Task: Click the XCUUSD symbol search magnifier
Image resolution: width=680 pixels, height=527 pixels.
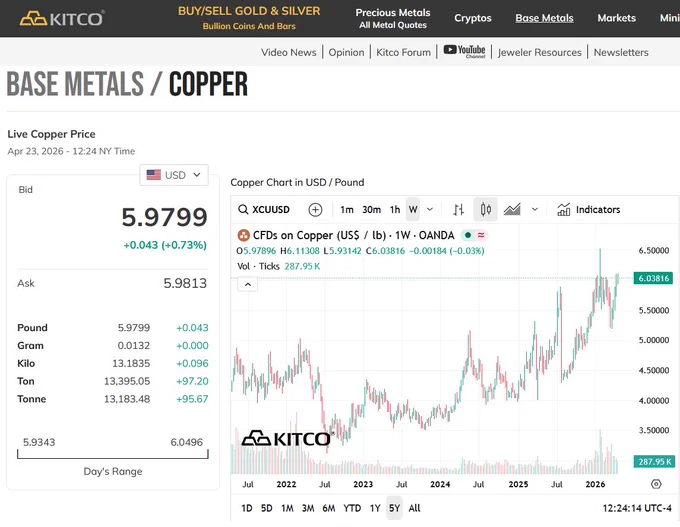Action: coord(243,209)
